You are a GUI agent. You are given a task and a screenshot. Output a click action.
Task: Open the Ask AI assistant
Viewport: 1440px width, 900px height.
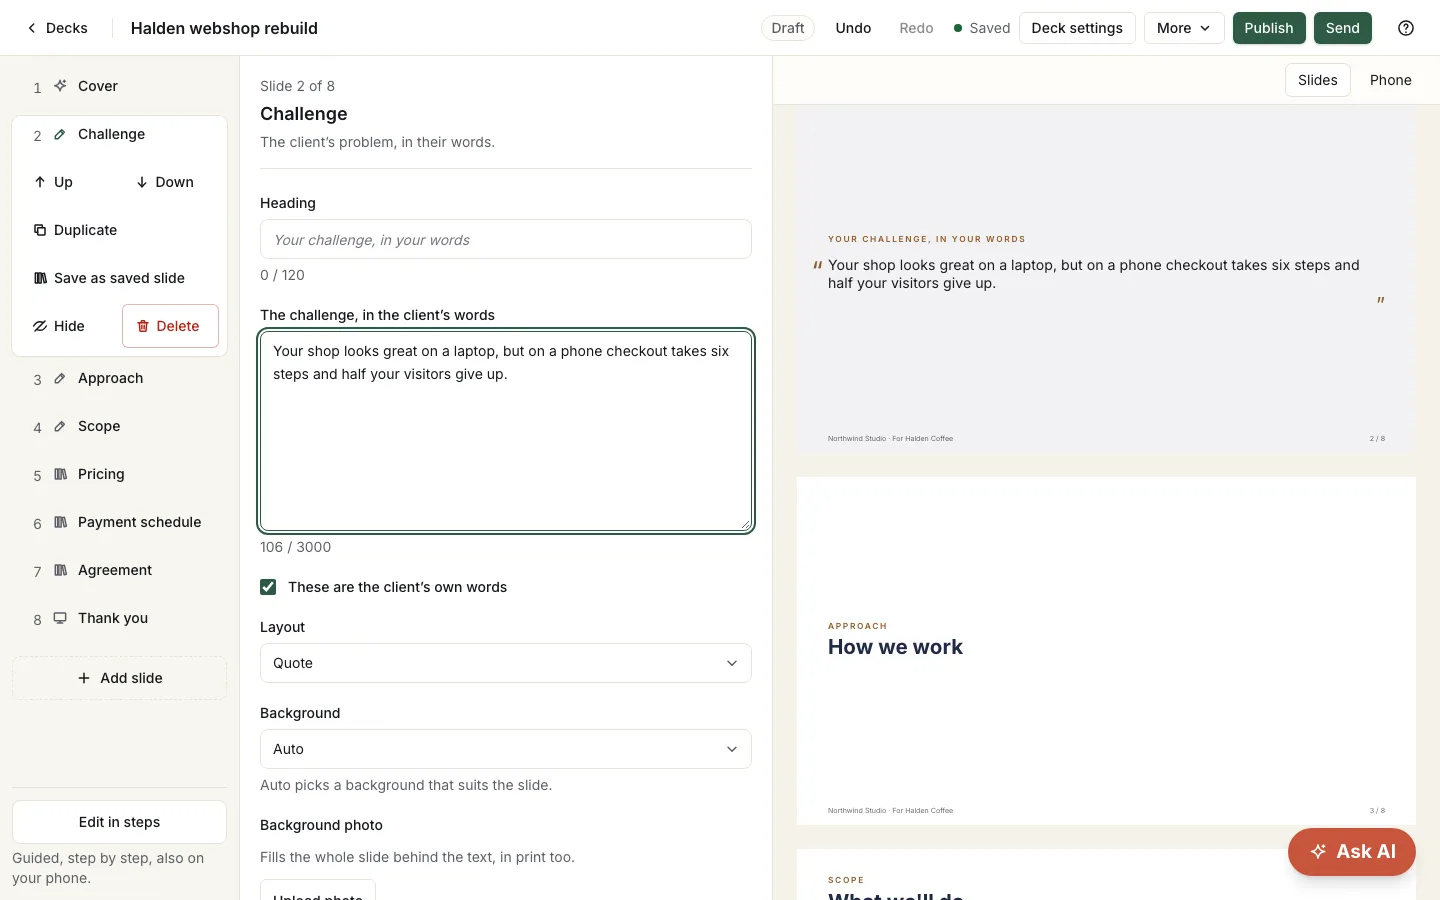click(x=1352, y=852)
